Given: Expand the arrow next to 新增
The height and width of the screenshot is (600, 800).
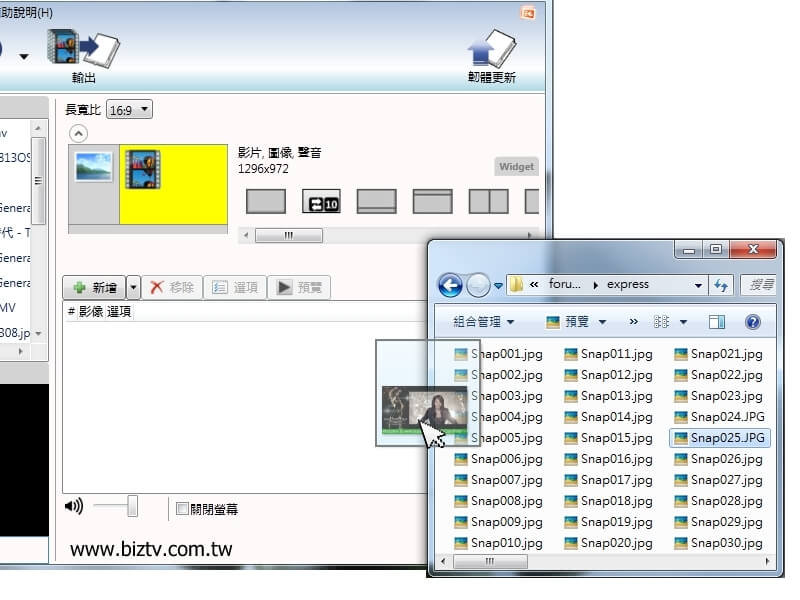Looking at the screenshot, I should click(x=133, y=288).
